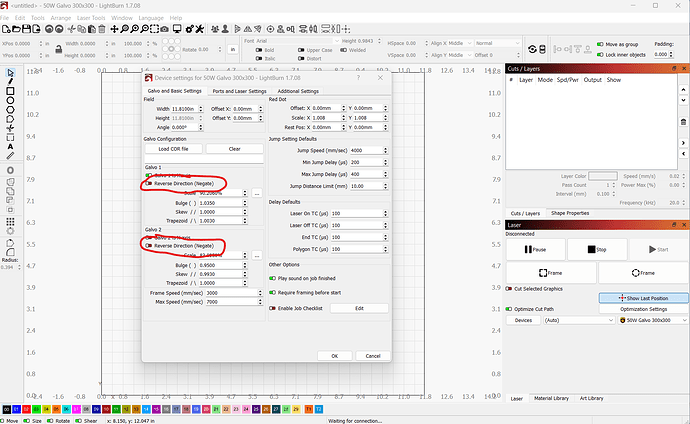Delete layer with Cuts panel trash icon

coord(683,122)
